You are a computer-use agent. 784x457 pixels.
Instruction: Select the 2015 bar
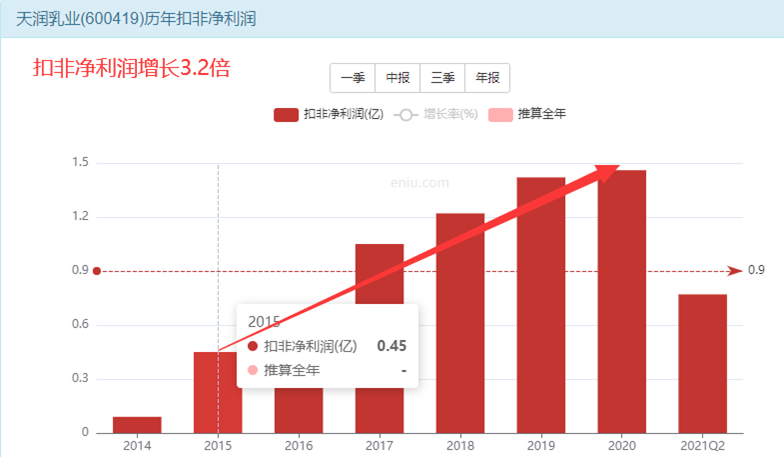coord(218,392)
